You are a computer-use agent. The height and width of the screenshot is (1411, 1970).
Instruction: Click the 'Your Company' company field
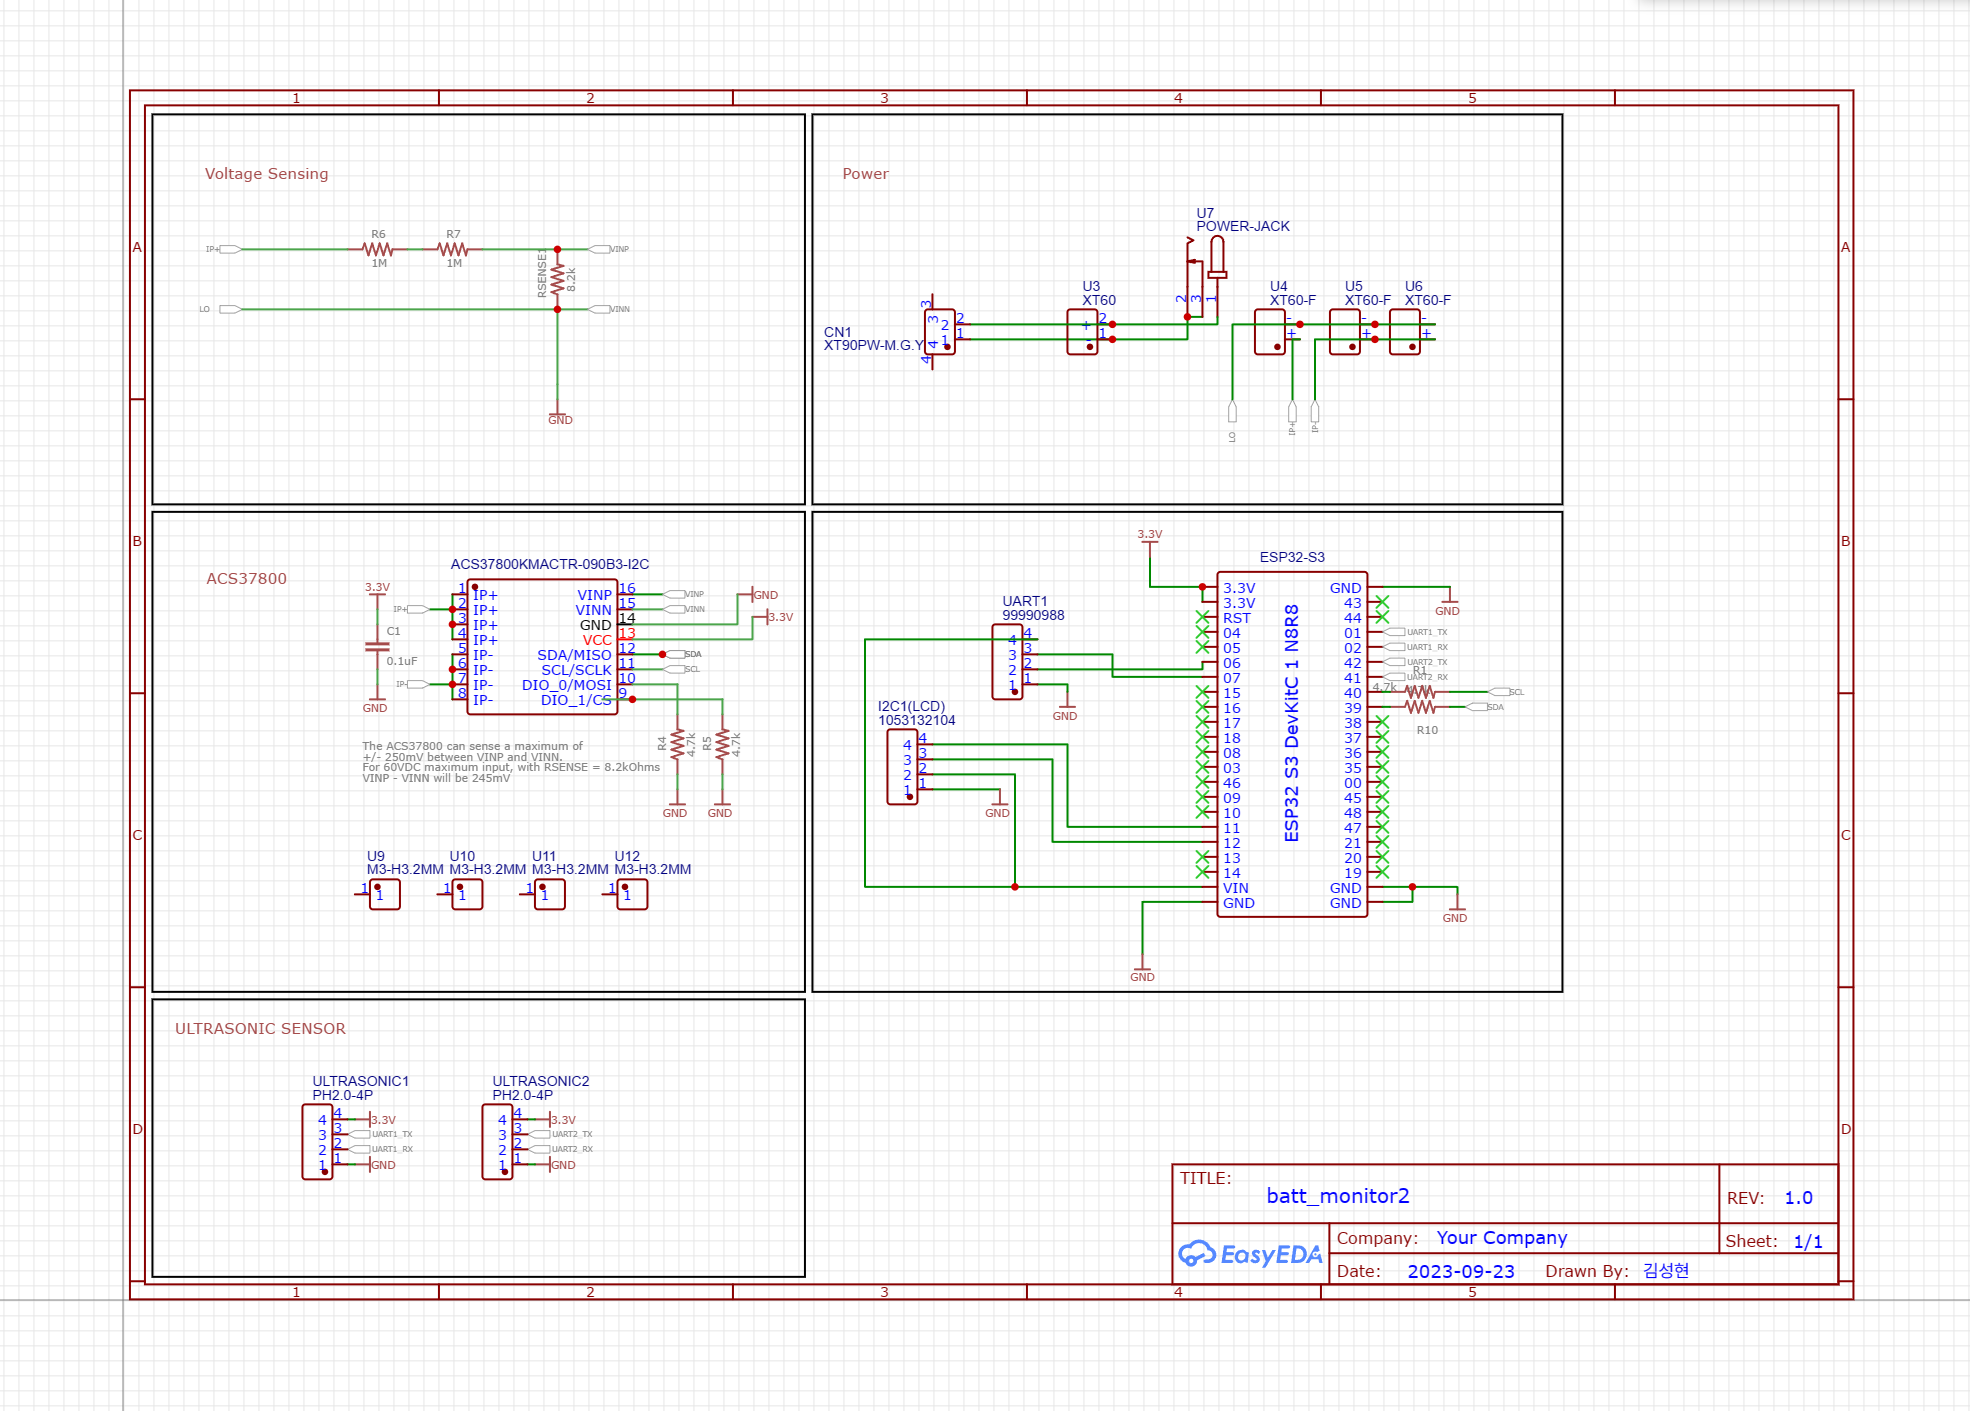click(1502, 1238)
